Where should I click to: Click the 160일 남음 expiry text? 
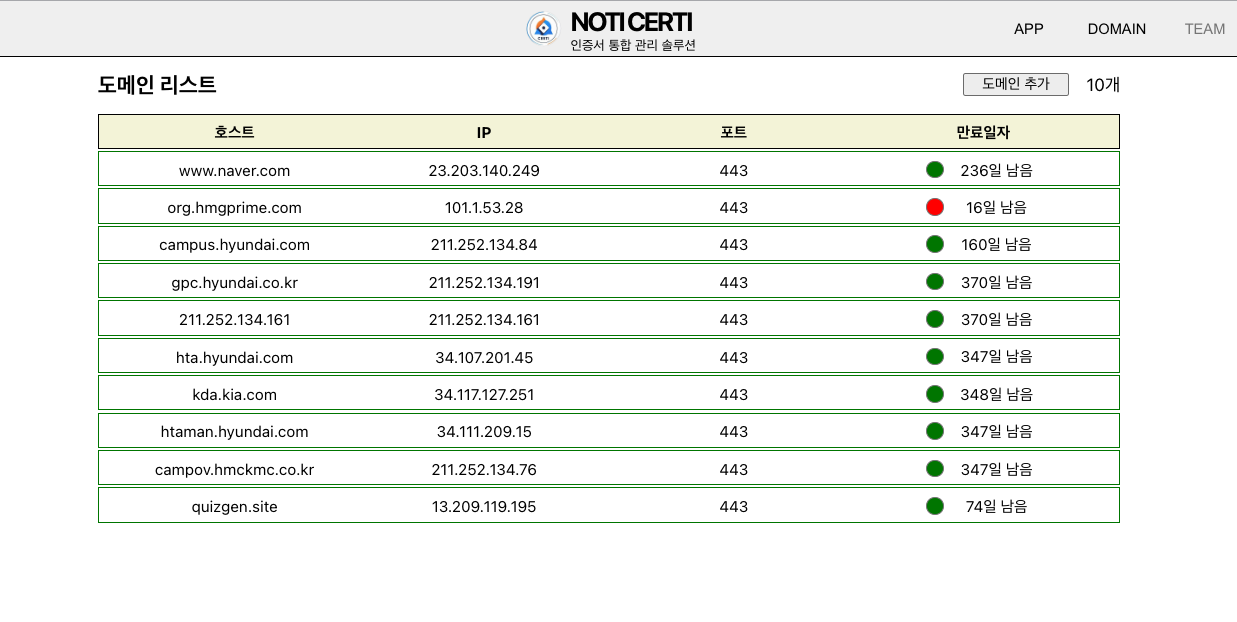coord(996,244)
